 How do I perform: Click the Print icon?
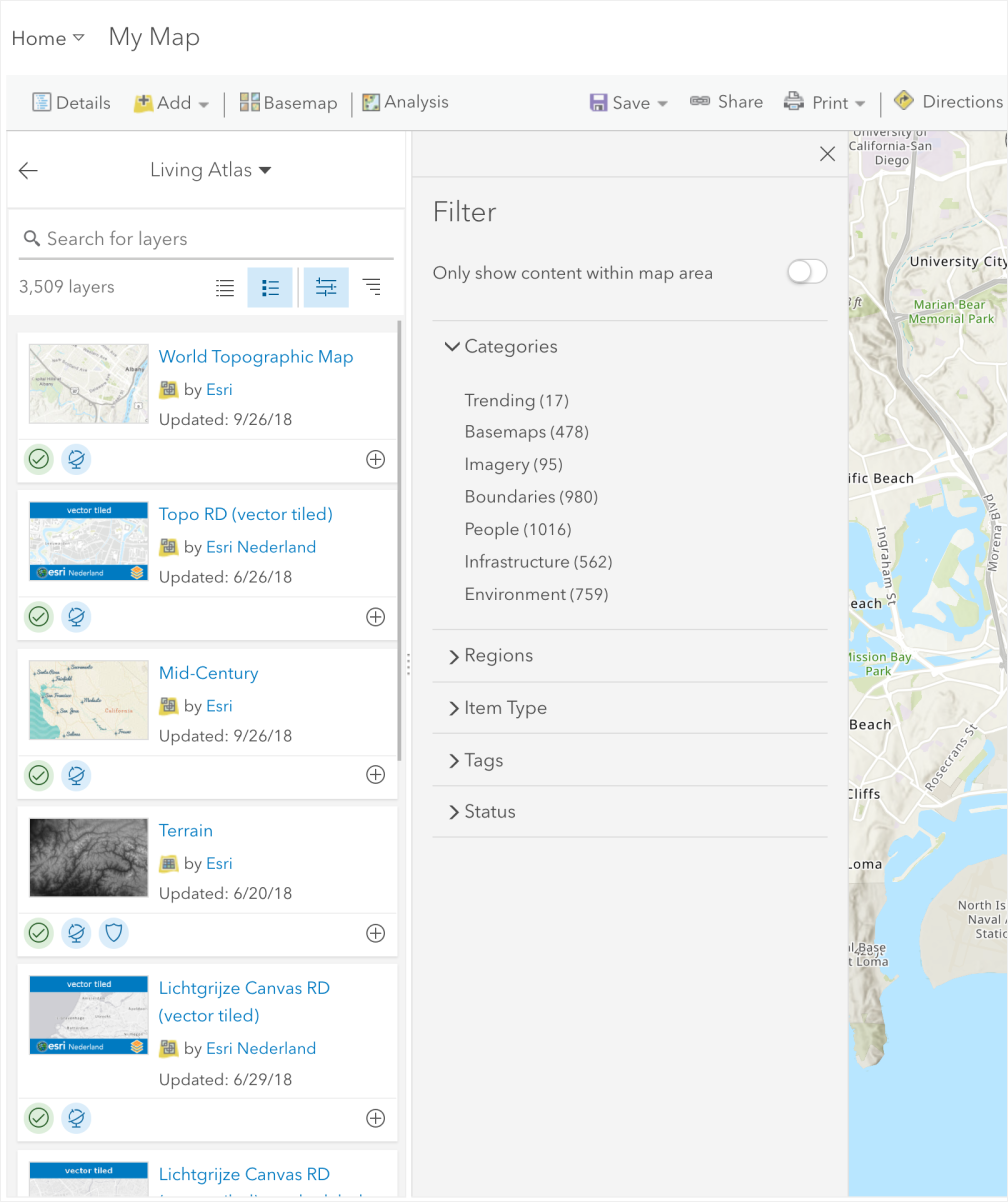tap(793, 101)
